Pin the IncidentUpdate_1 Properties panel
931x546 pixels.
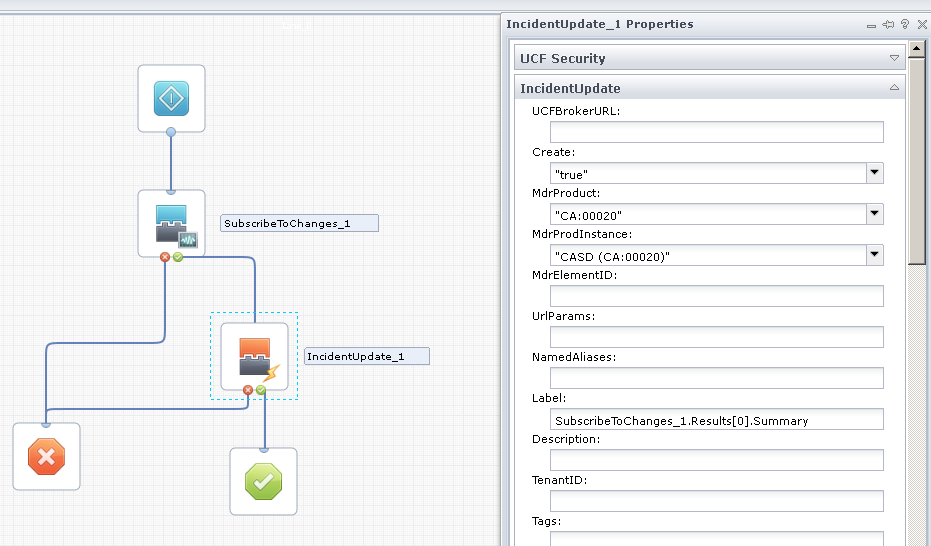(x=888, y=24)
